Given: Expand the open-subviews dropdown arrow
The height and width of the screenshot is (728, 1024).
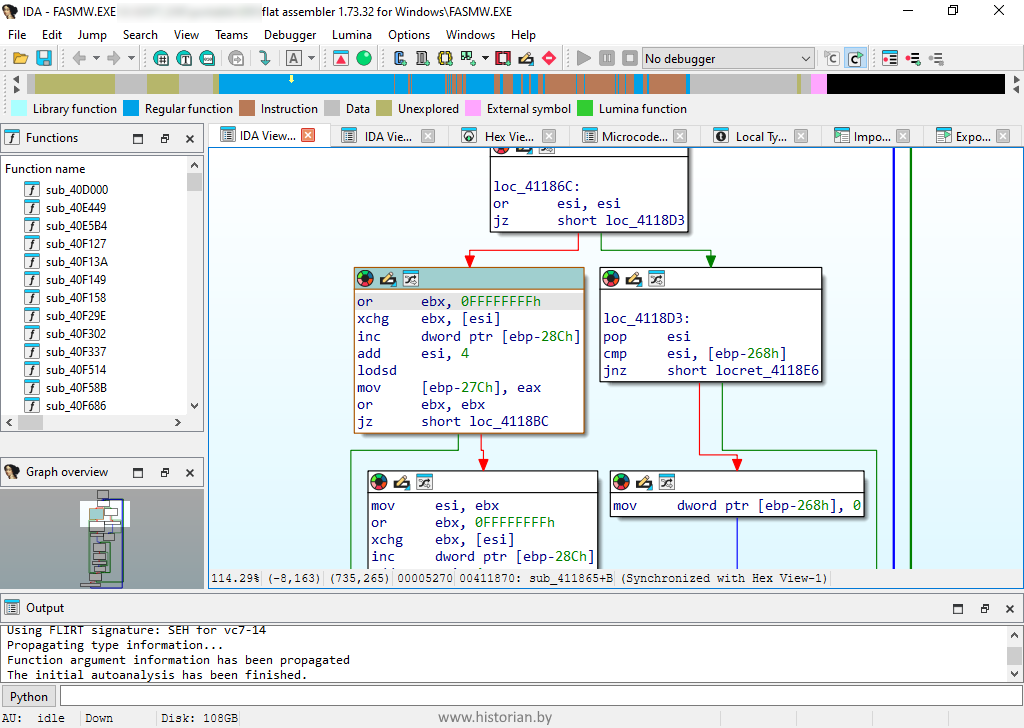Looking at the screenshot, I should [x=485, y=58].
